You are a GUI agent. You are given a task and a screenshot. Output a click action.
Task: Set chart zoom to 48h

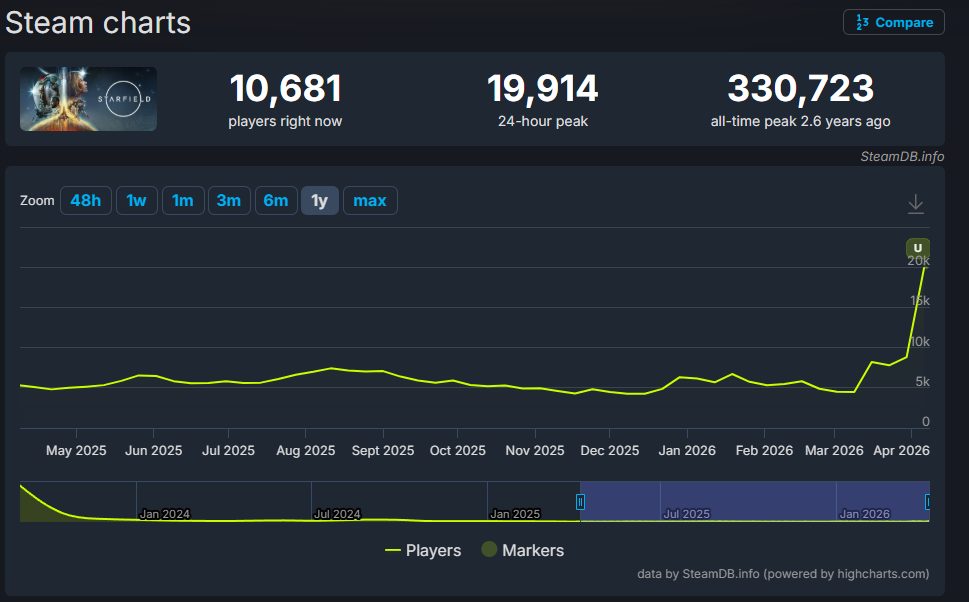point(86,200)
